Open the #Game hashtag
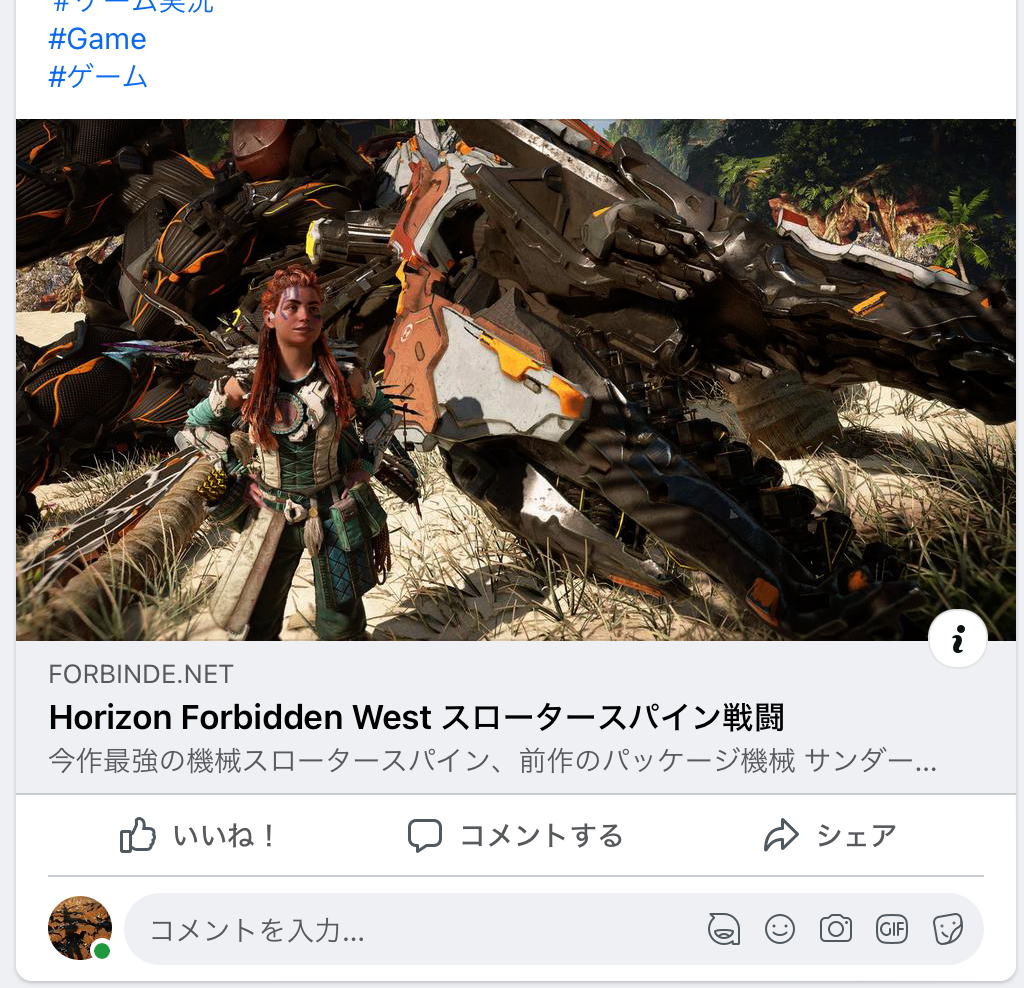Screen dimensions: 1024x988 [x=97, y=39]
